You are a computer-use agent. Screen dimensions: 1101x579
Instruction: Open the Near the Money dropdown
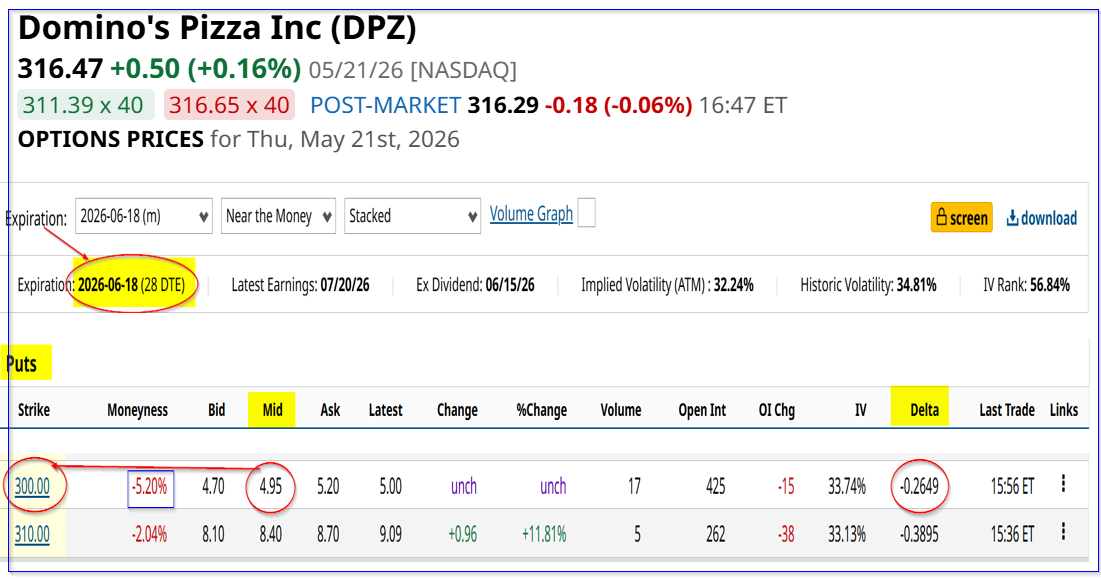point(278,216)
